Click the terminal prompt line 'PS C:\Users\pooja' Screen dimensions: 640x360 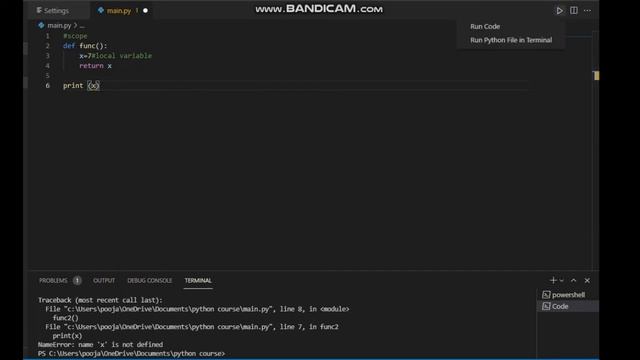tap(131, 353)
